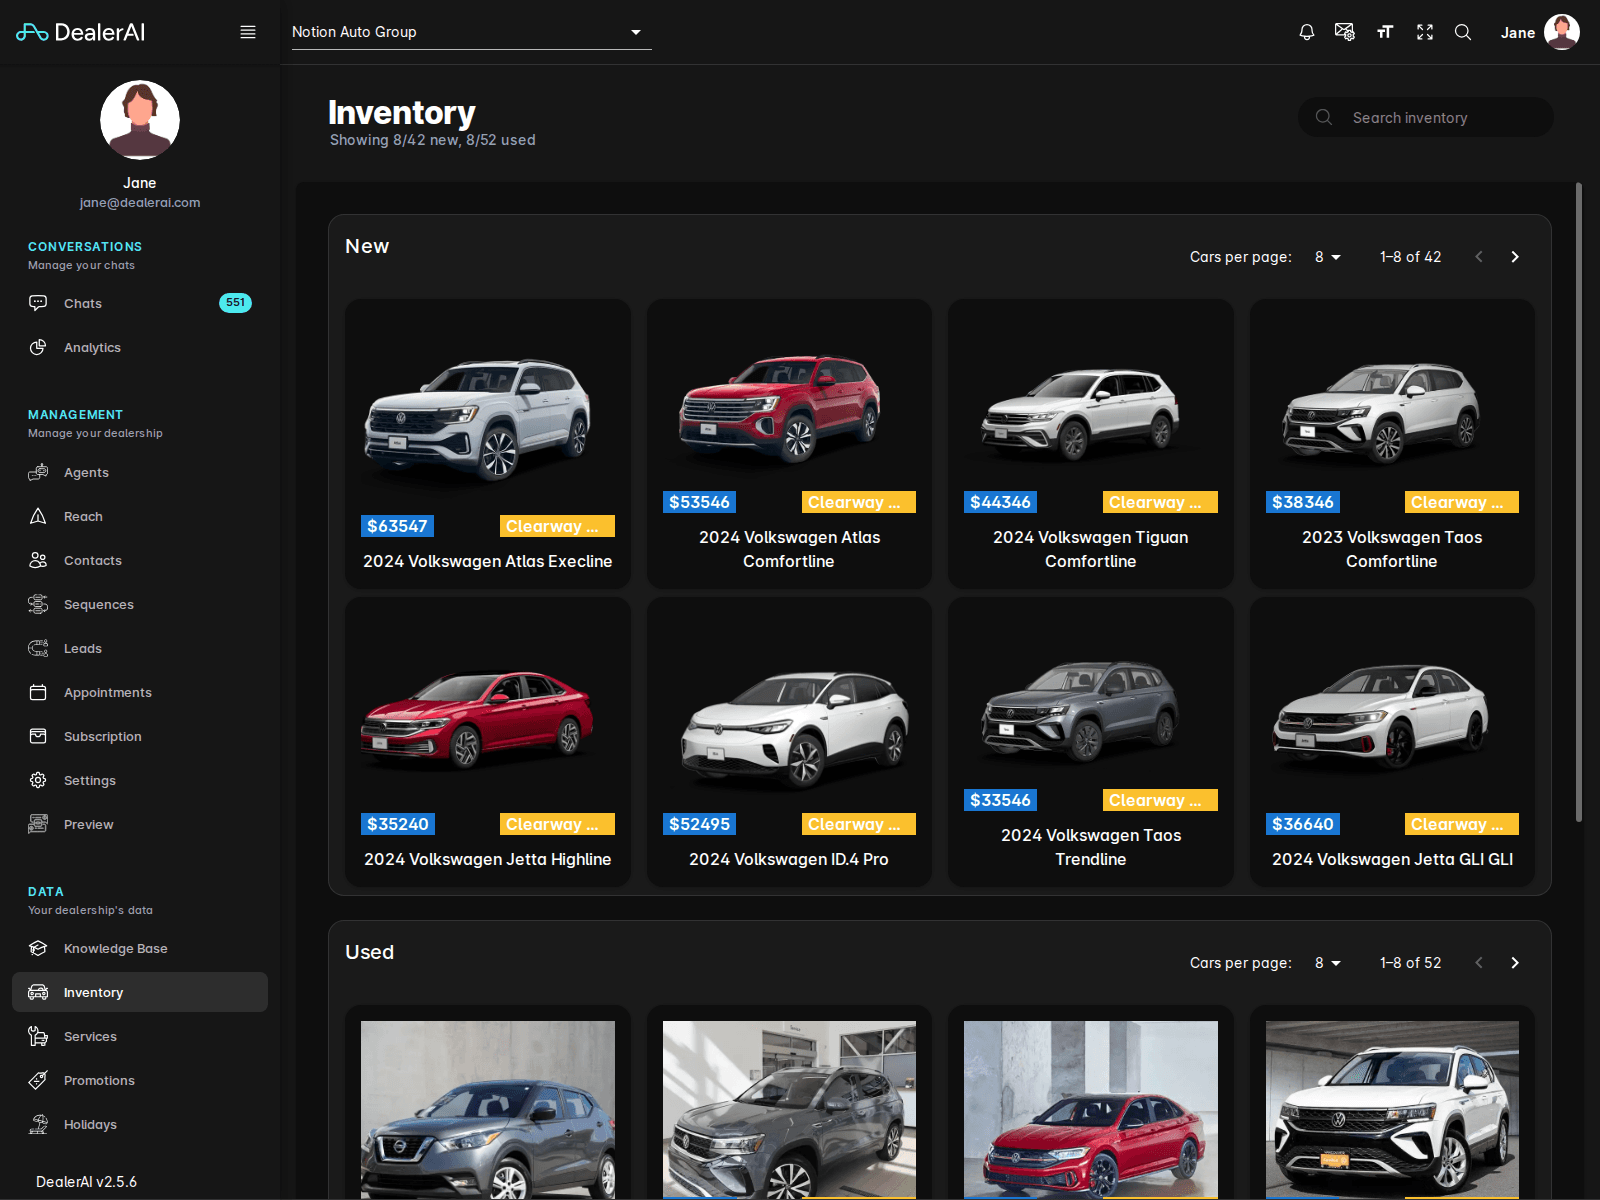The image size is (1600, 1200).
Task: Open the Notion Auto Group dropdown
Action: point(470,31)
